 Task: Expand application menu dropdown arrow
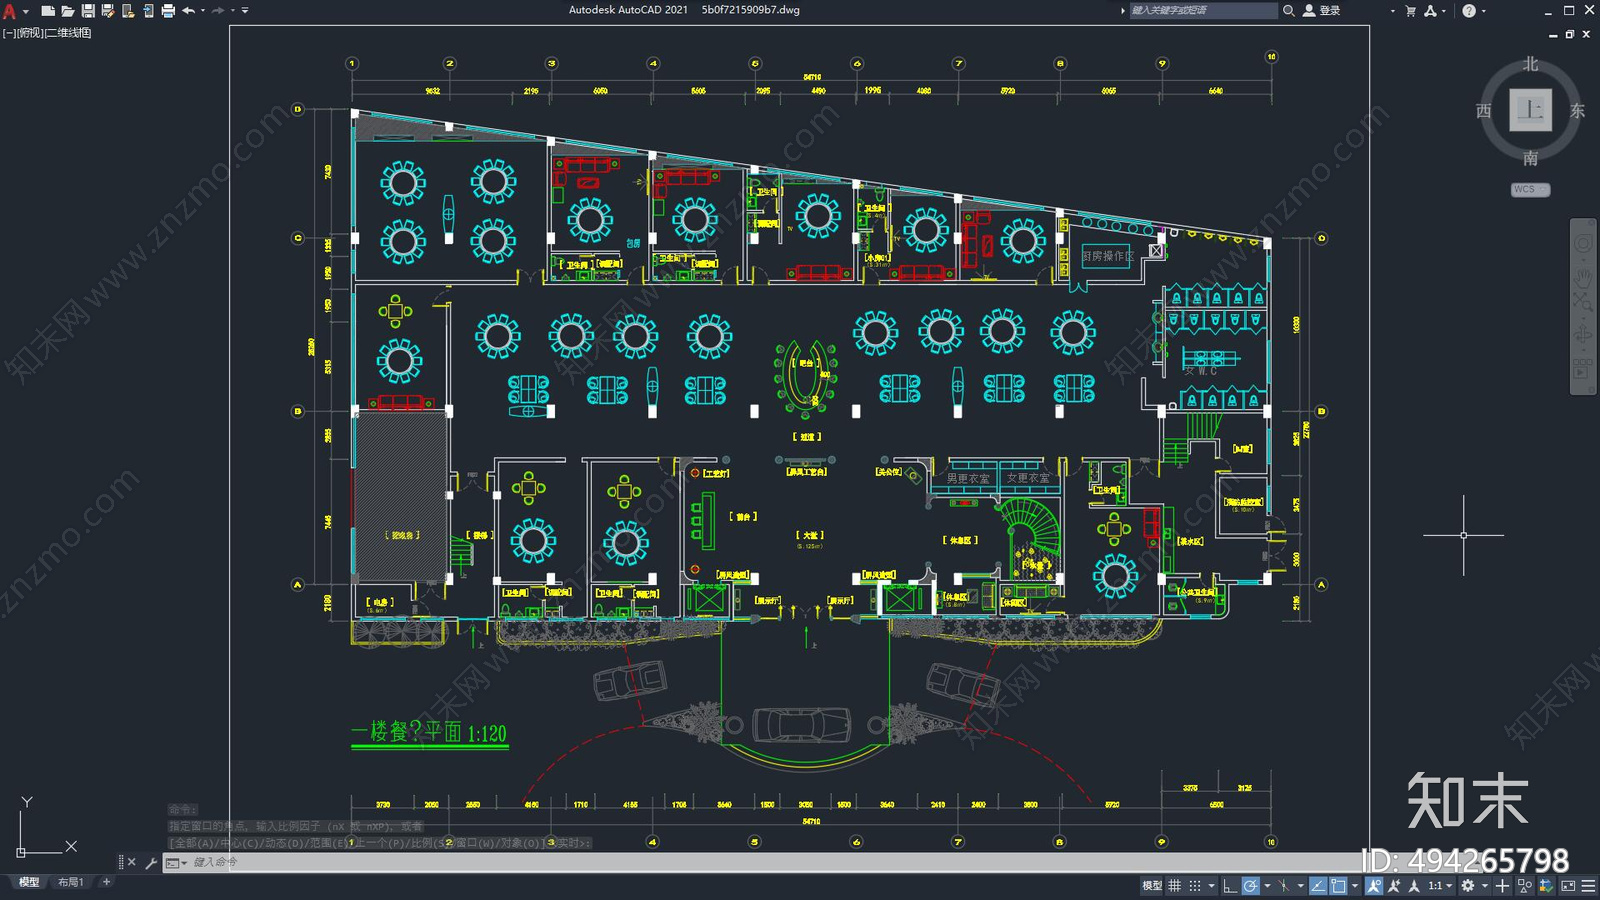point(26,12)
